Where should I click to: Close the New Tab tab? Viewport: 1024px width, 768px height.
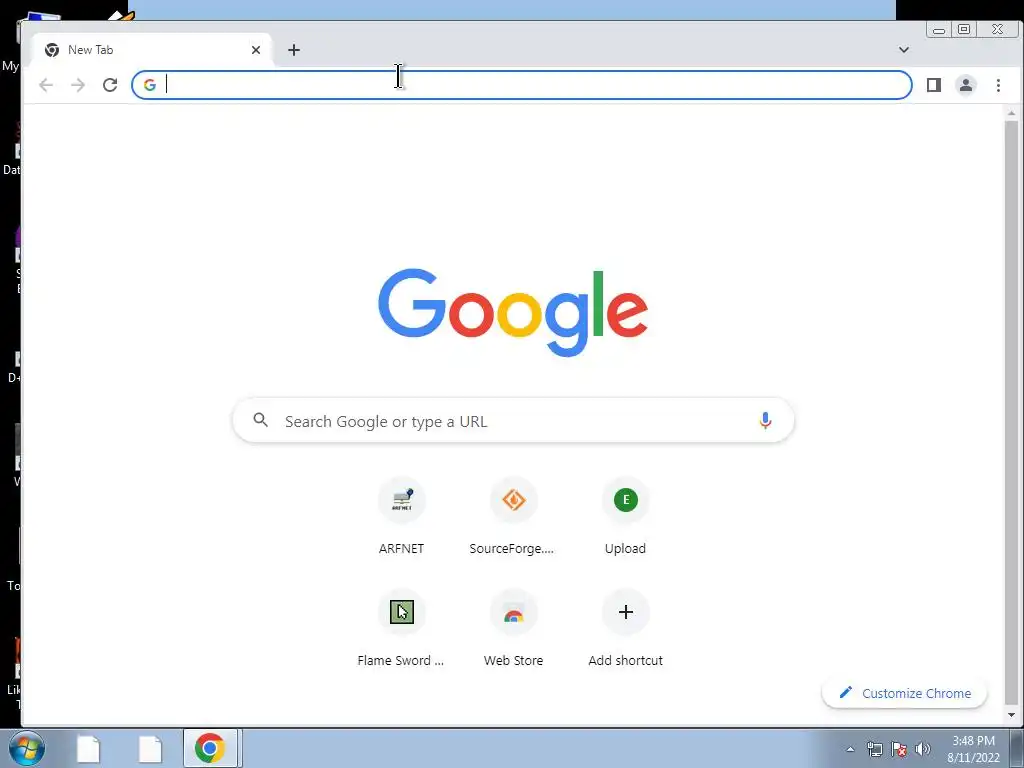[x=256, y=50]
